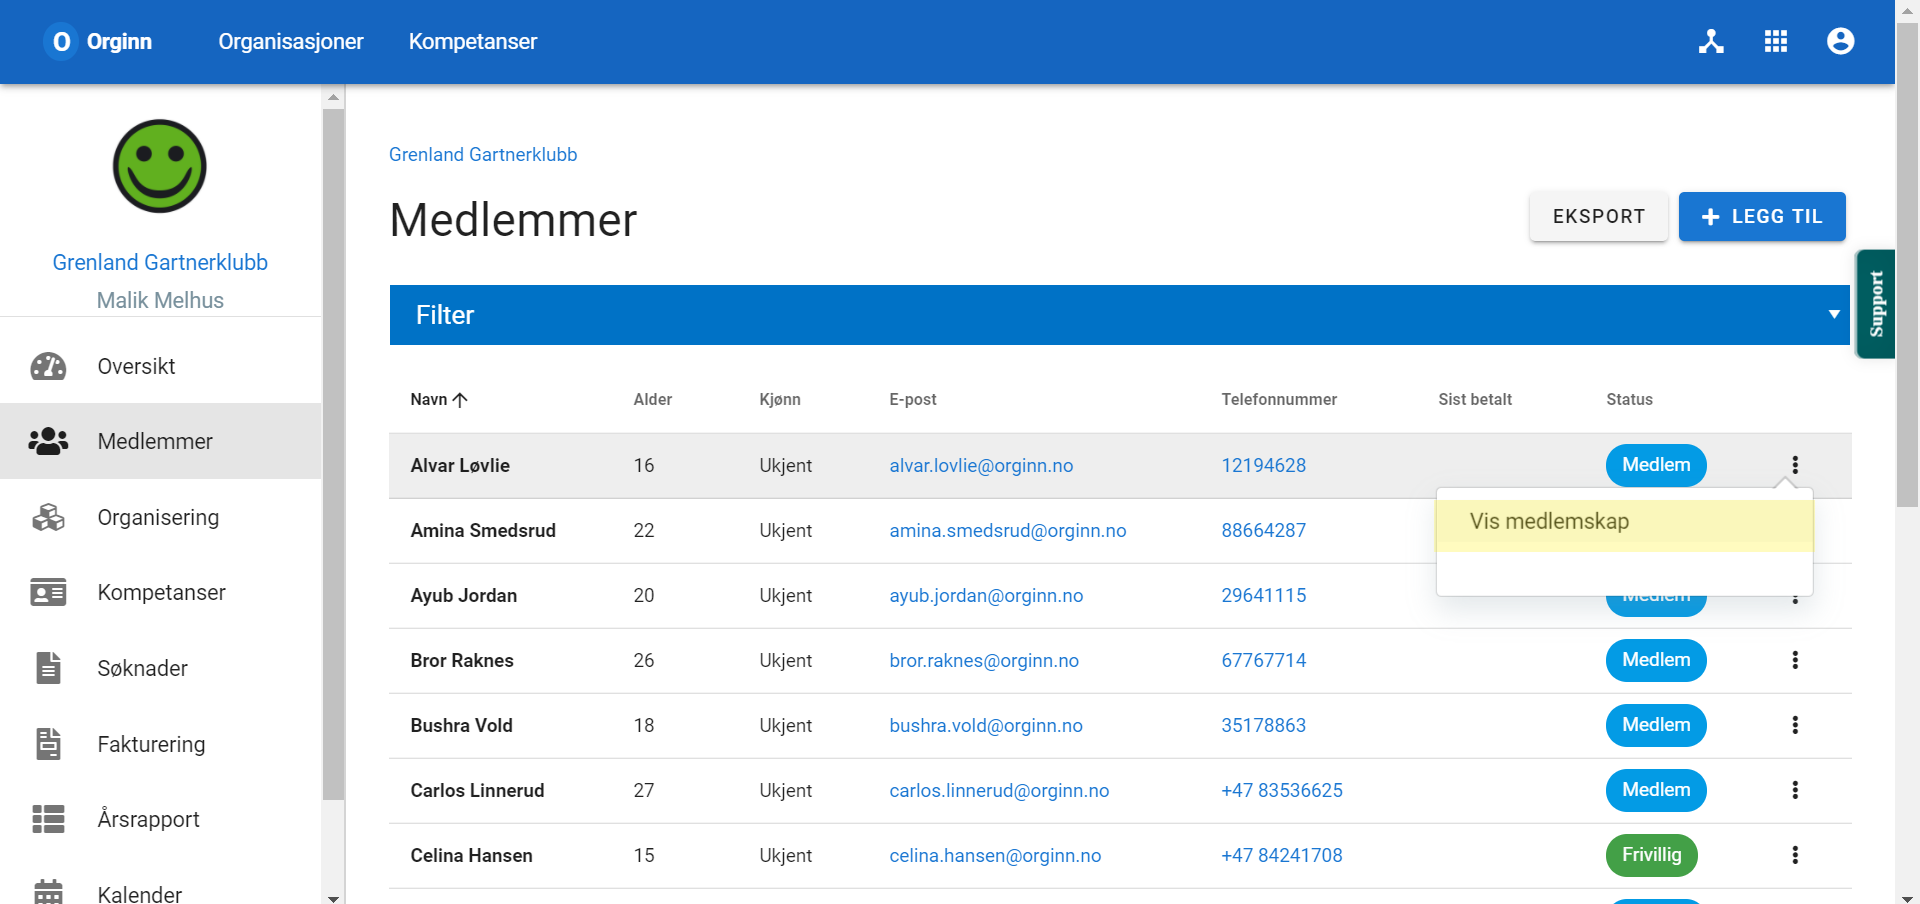Click Medlem status badge for Bushra Vold
Image resolution: width=1920 pixels, height=904 pixels.
coord(1656,725)
